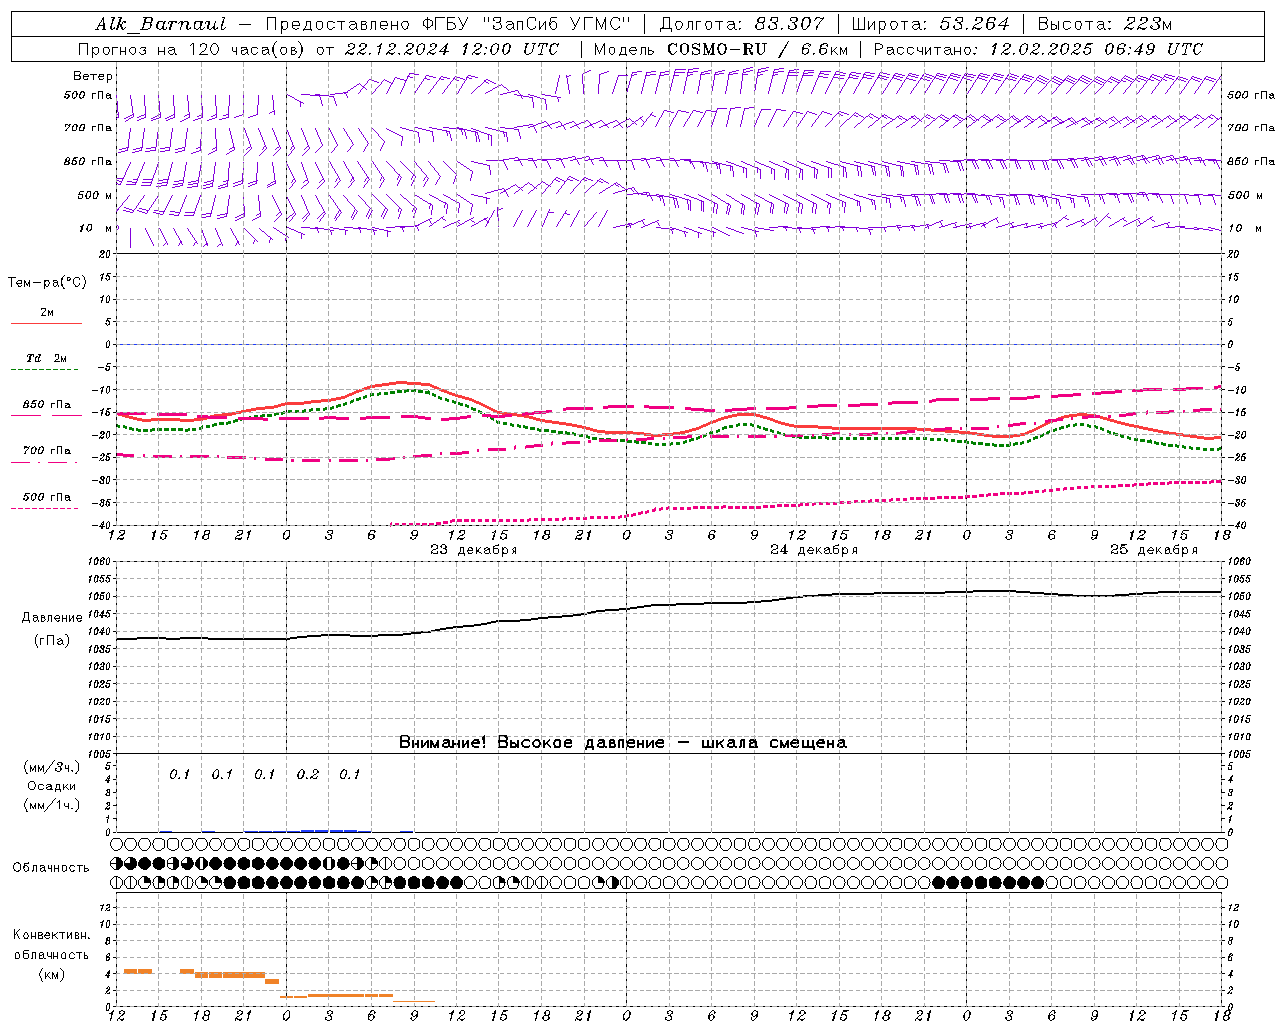
Task: Click the 0.2 precipitation value
Action: [x=307, y=775]
